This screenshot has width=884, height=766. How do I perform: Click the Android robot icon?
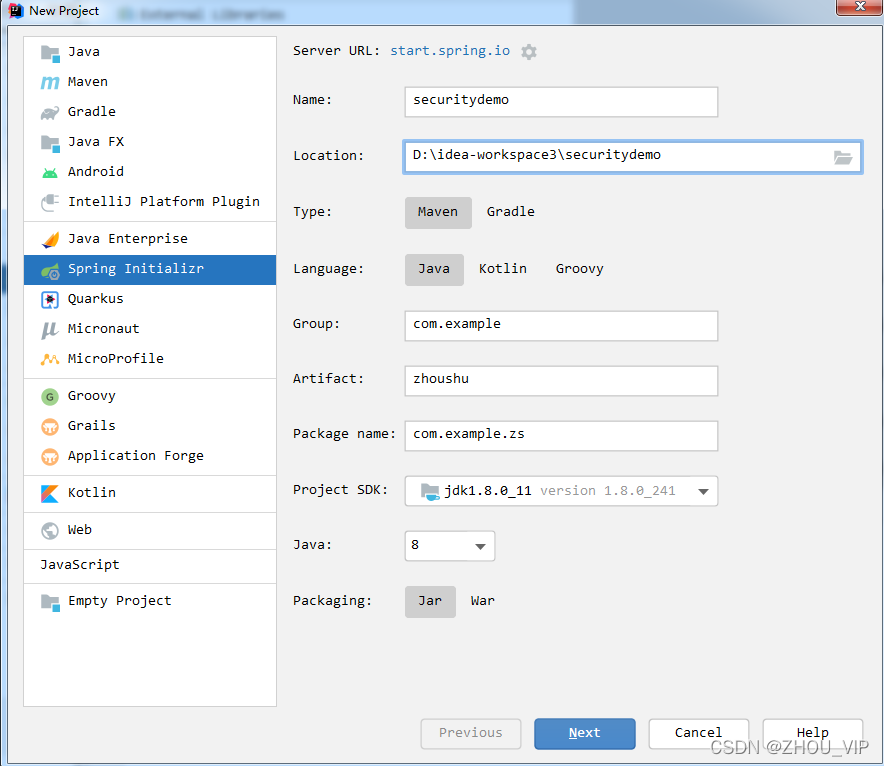tap(50, 172)
